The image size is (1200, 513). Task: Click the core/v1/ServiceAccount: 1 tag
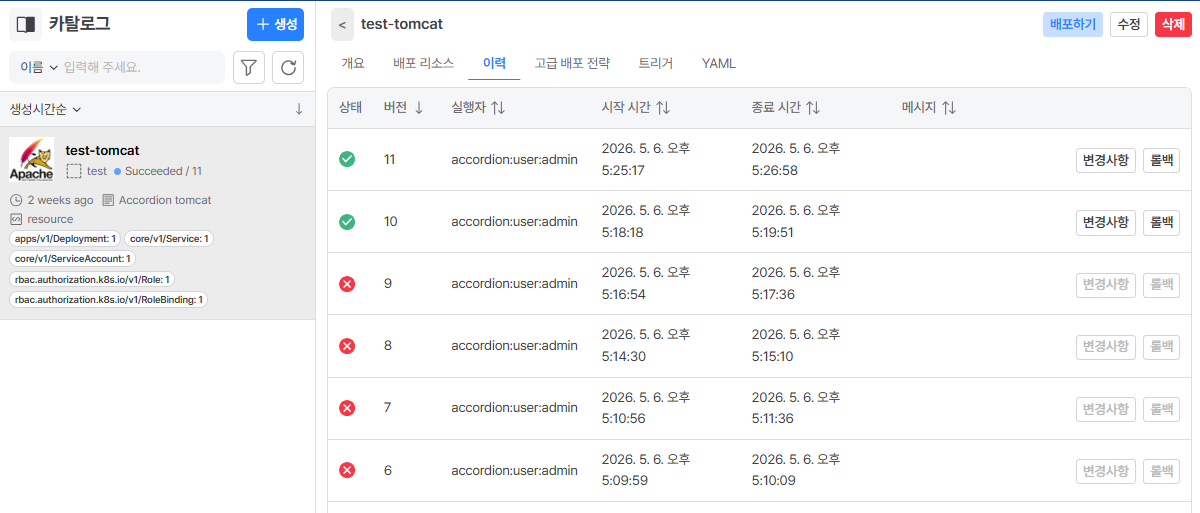click(73, 259)
